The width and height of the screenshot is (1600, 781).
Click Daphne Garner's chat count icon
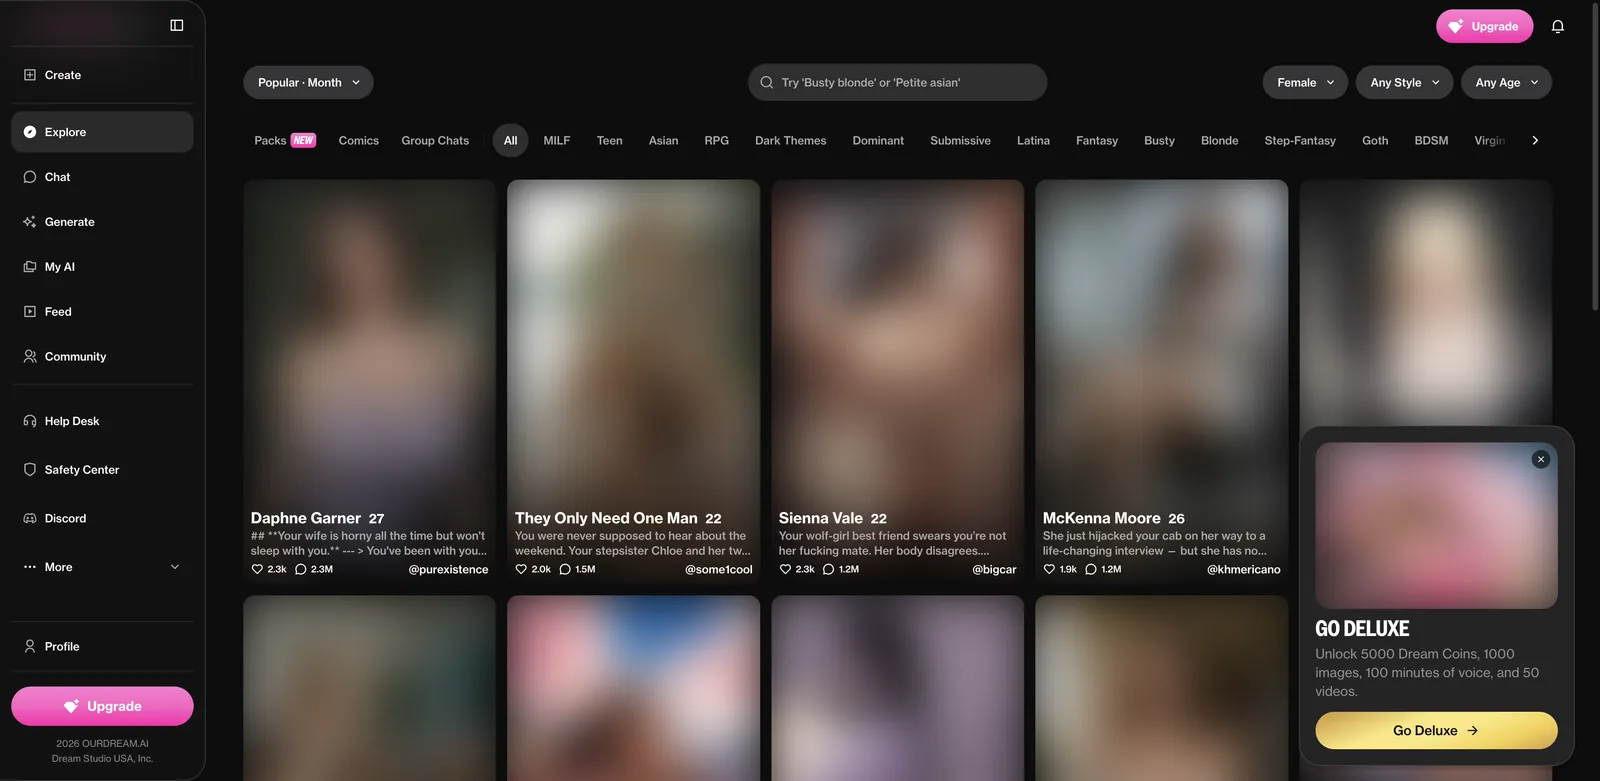(x=300, y=569)
